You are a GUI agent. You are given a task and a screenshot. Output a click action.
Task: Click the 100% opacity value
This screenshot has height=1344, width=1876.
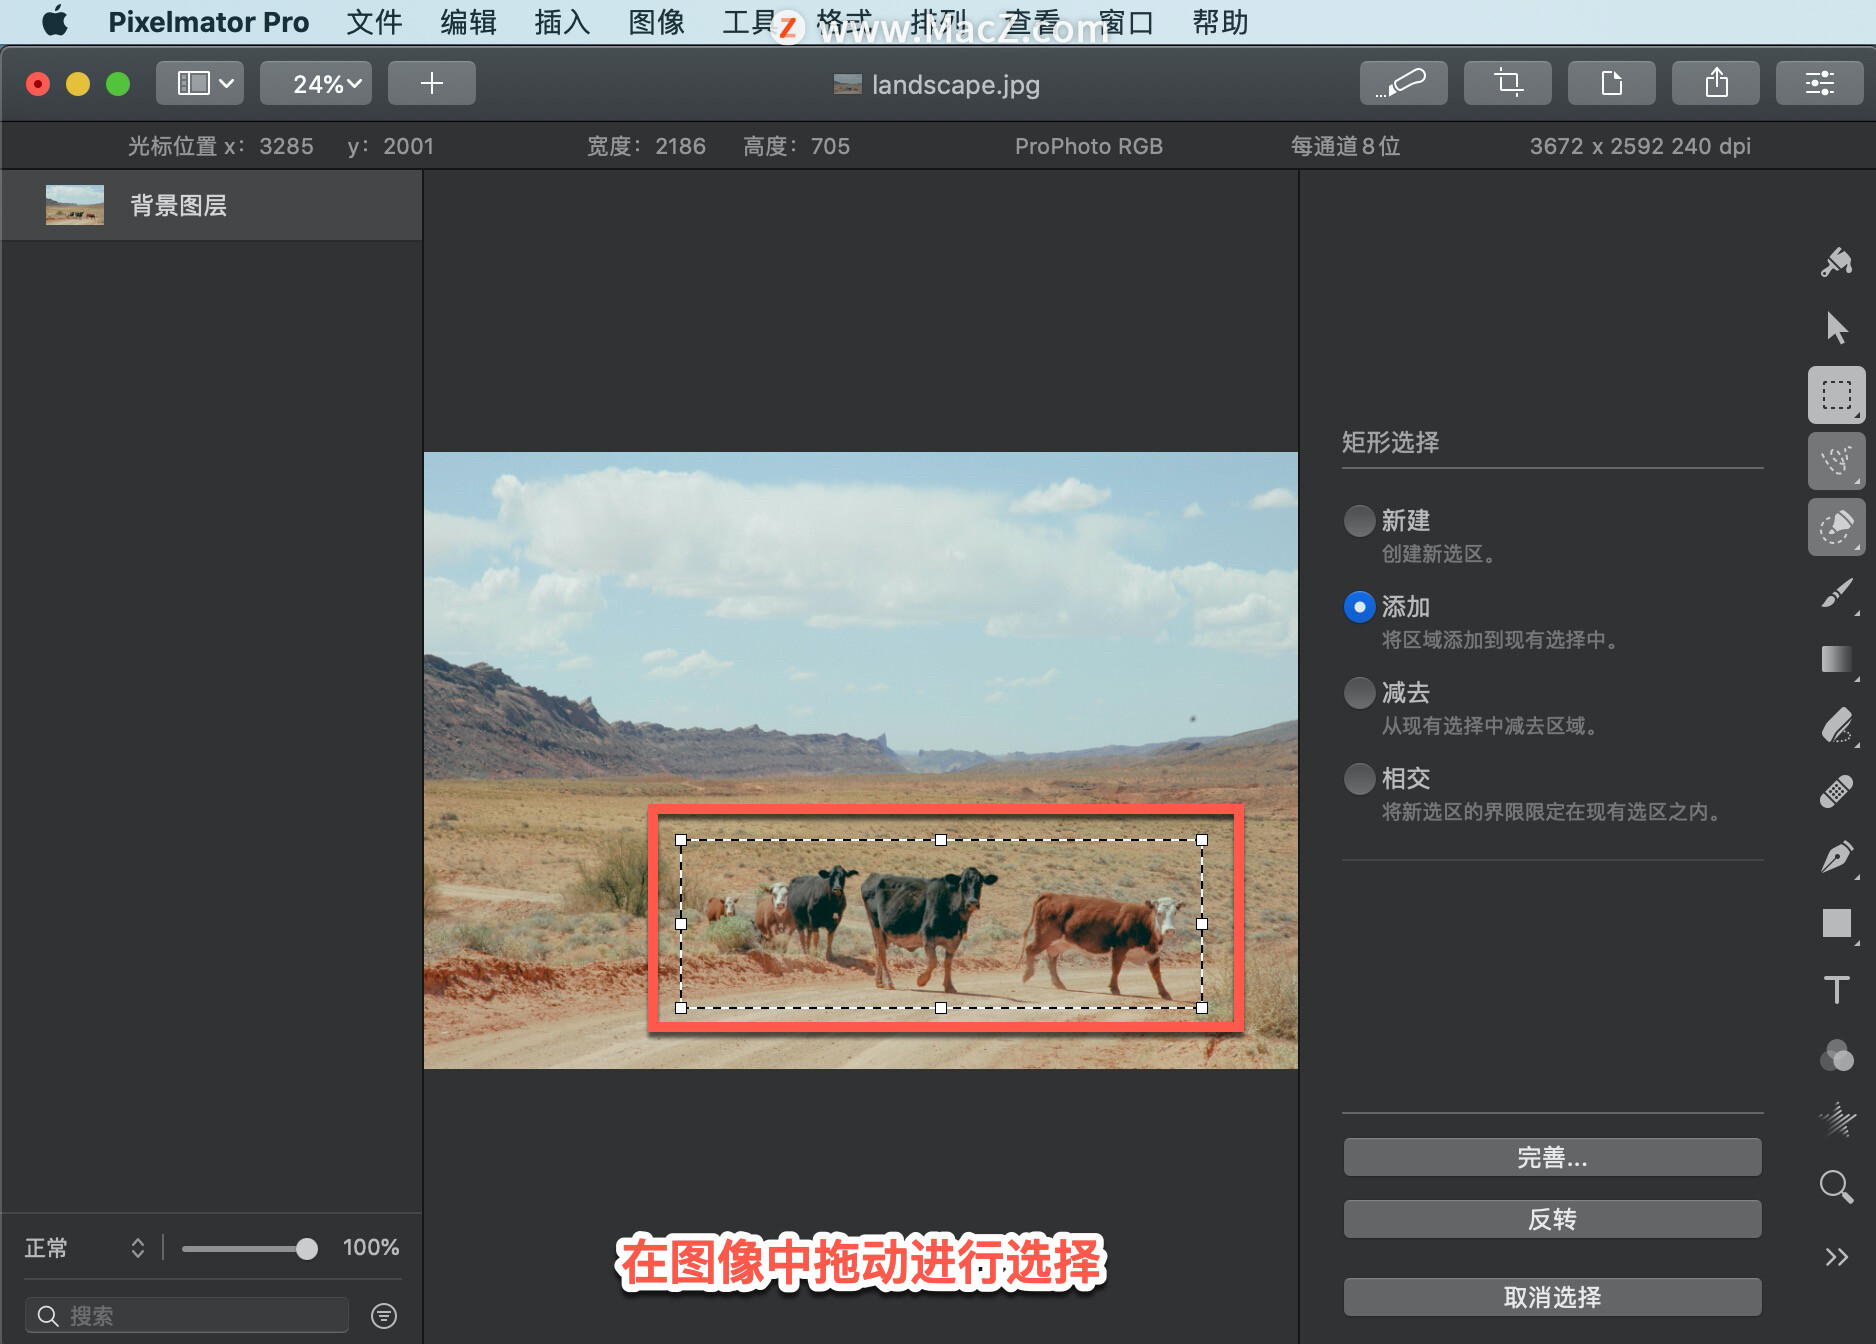pos(371,1247)
